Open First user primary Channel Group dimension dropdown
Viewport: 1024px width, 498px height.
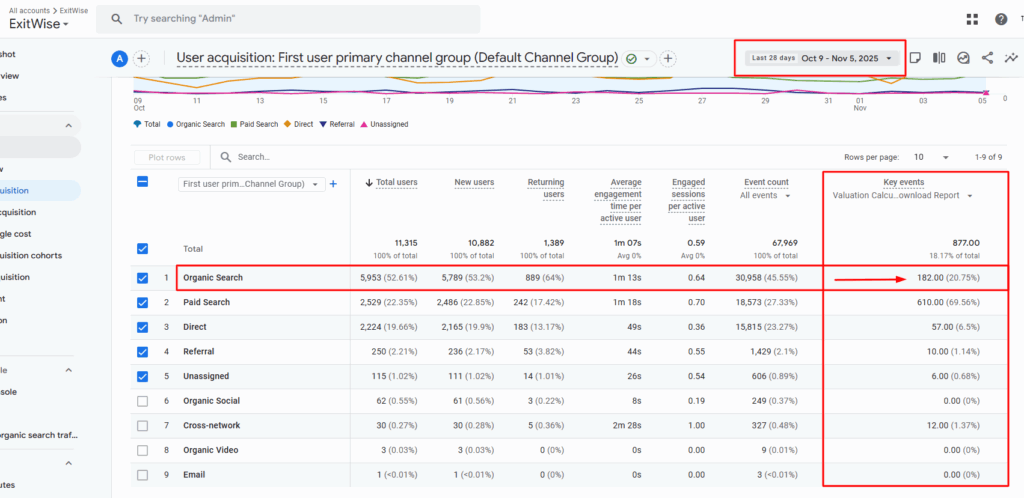(251, 184)
